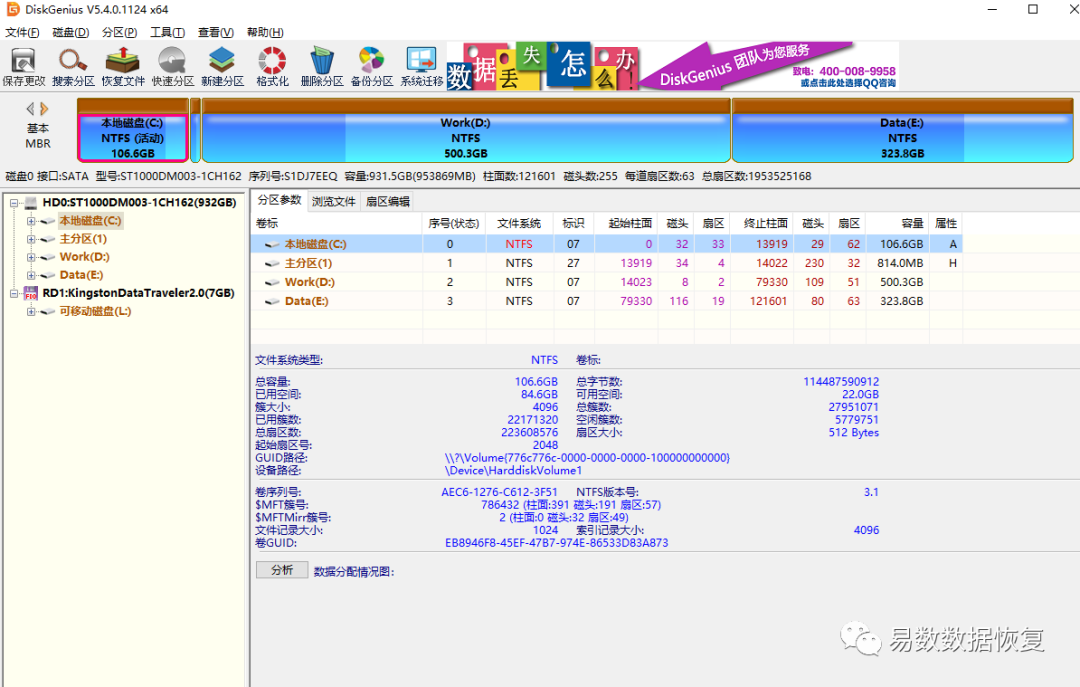The height and width of the screenshot is (687, 1080).
Task: Switch to the 扇区编辑 tab
Action: (x=387, y=201)
